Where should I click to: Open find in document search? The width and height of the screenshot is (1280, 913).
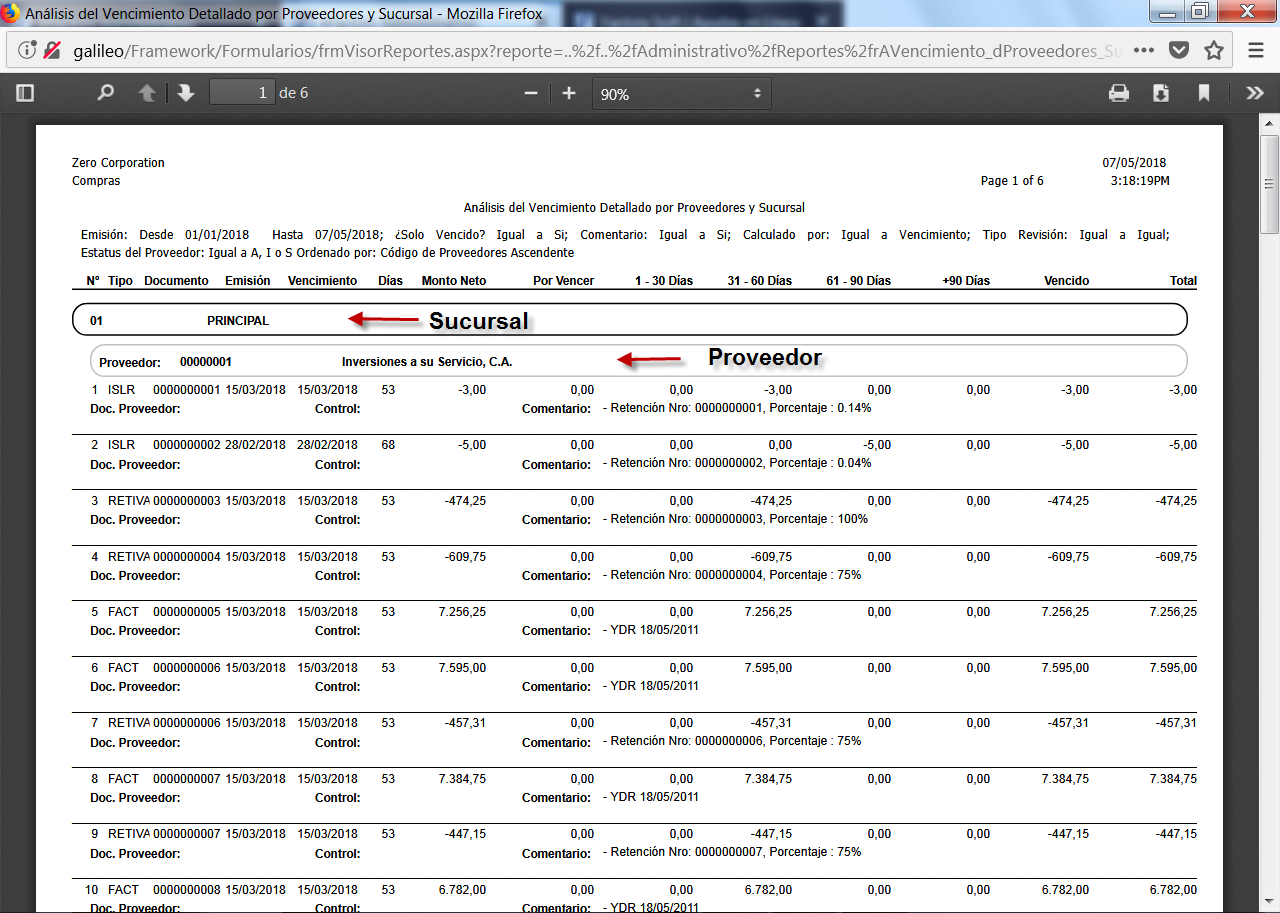point(105,93)
